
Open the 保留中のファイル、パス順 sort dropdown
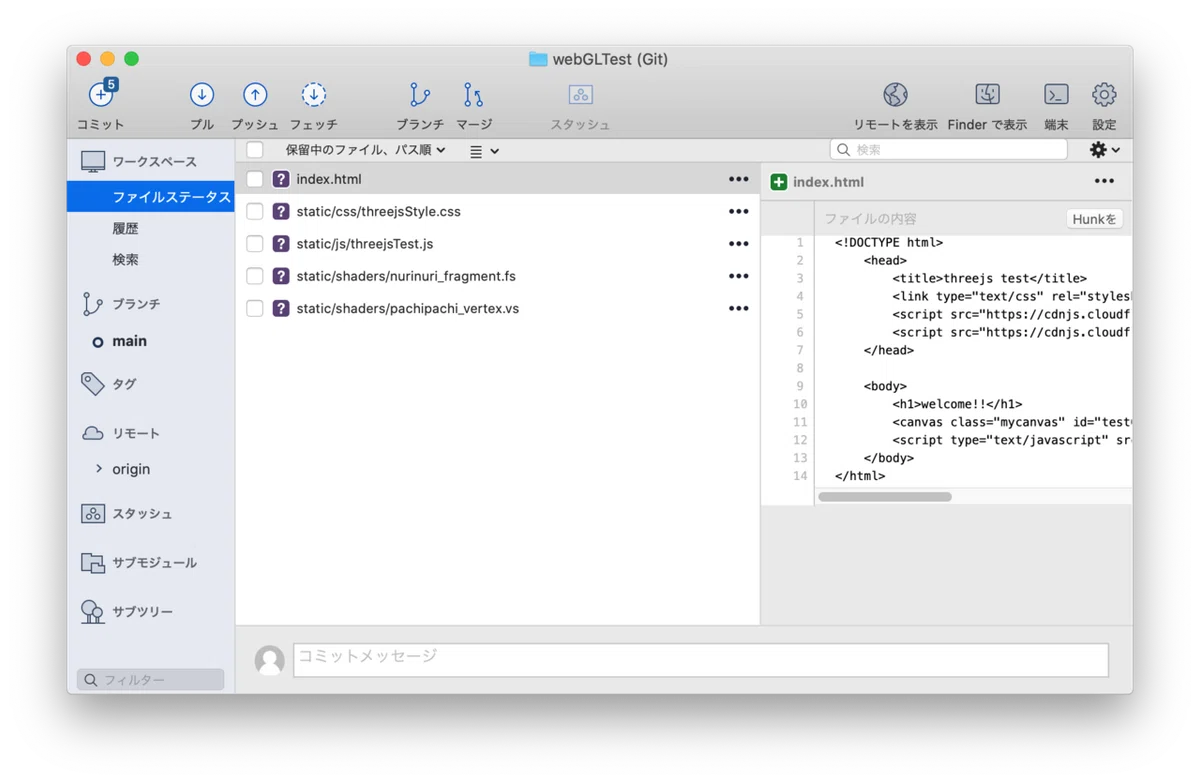coord(365,150)
